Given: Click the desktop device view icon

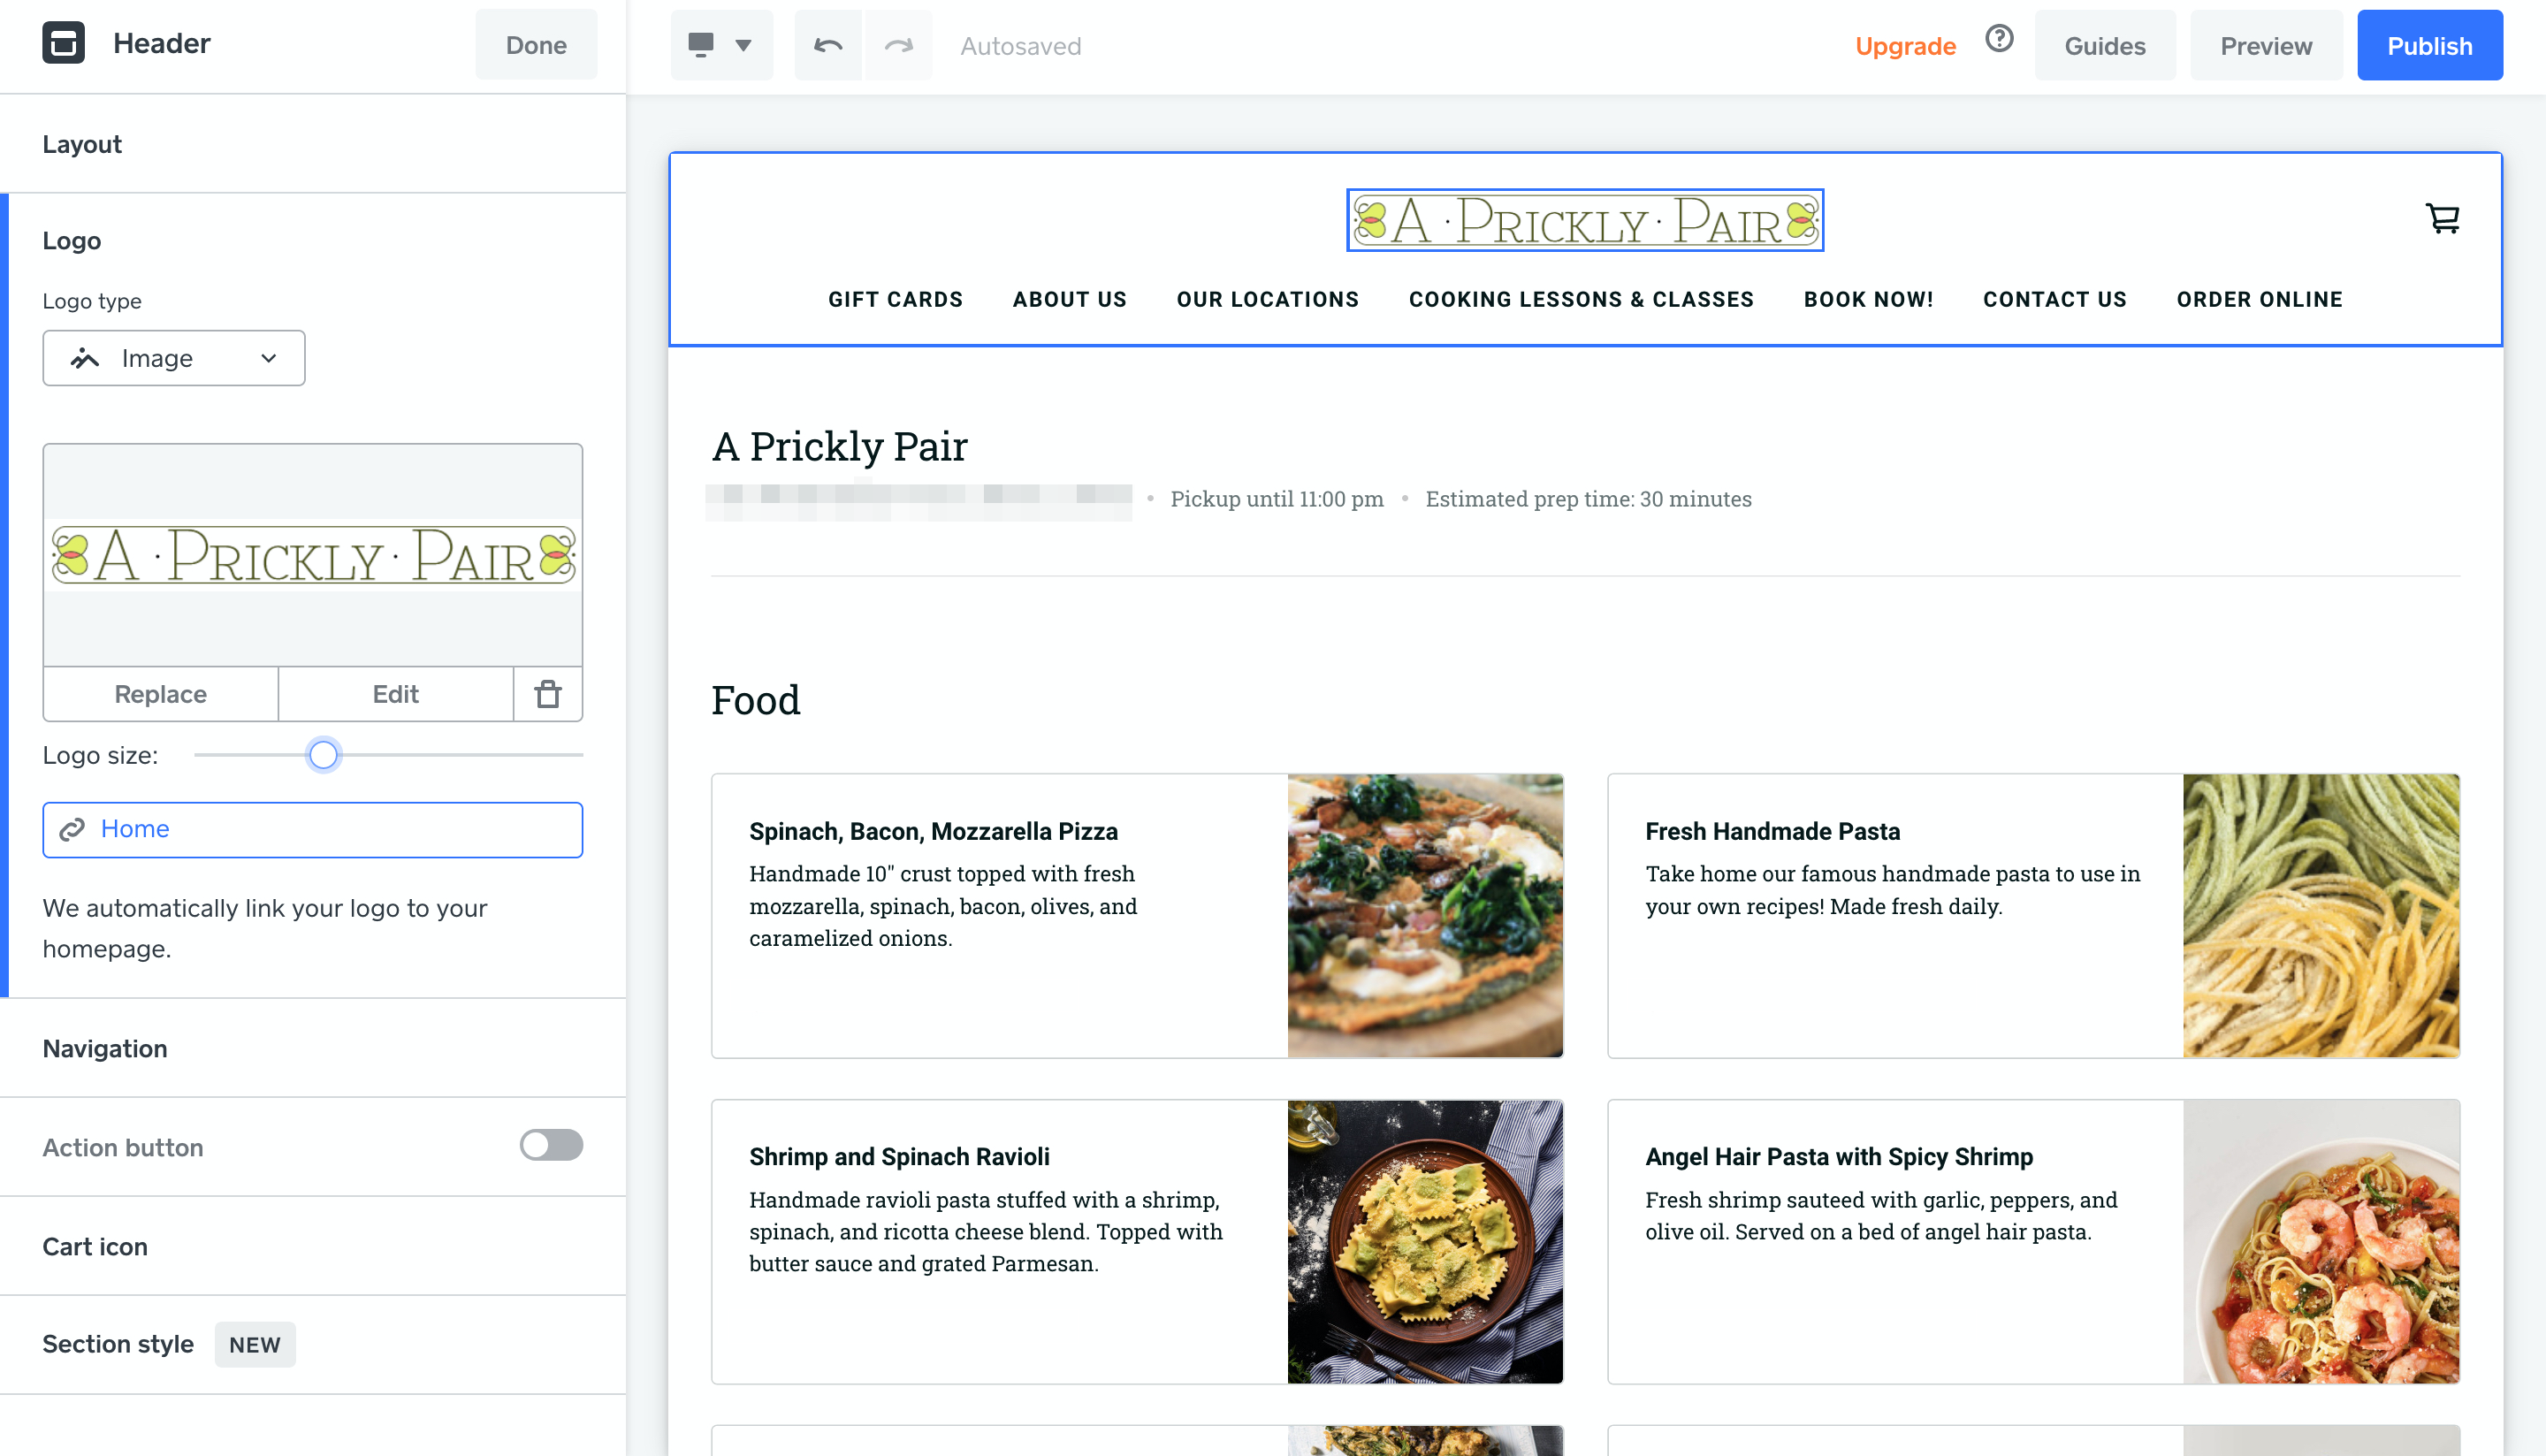Looking at the screenshot, I should (701, 44).
